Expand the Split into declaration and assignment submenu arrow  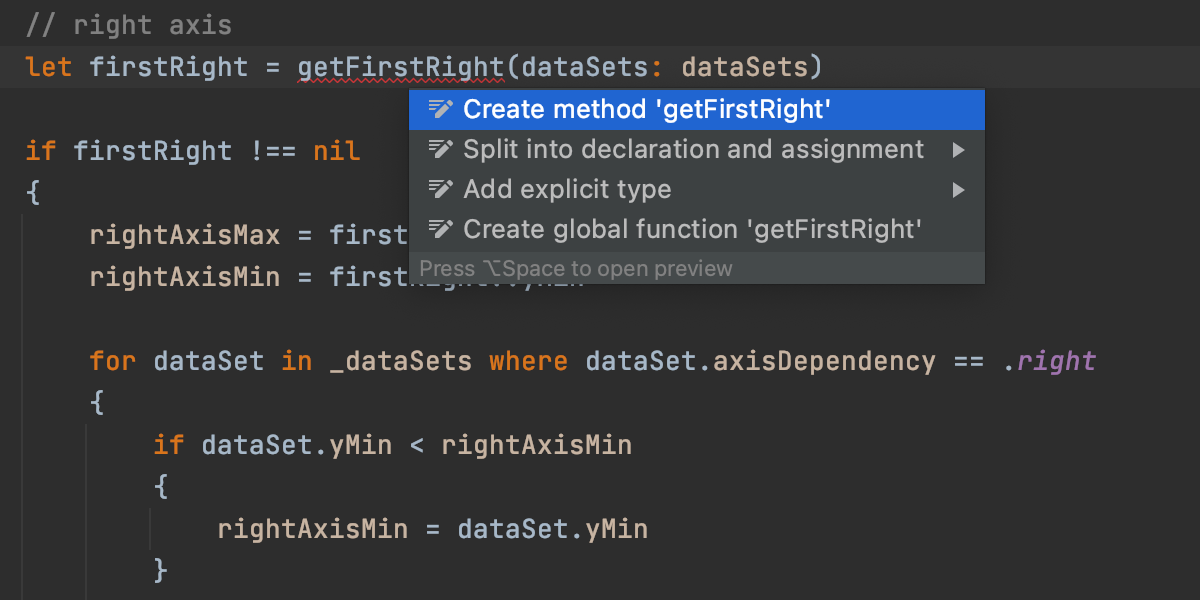959,150
